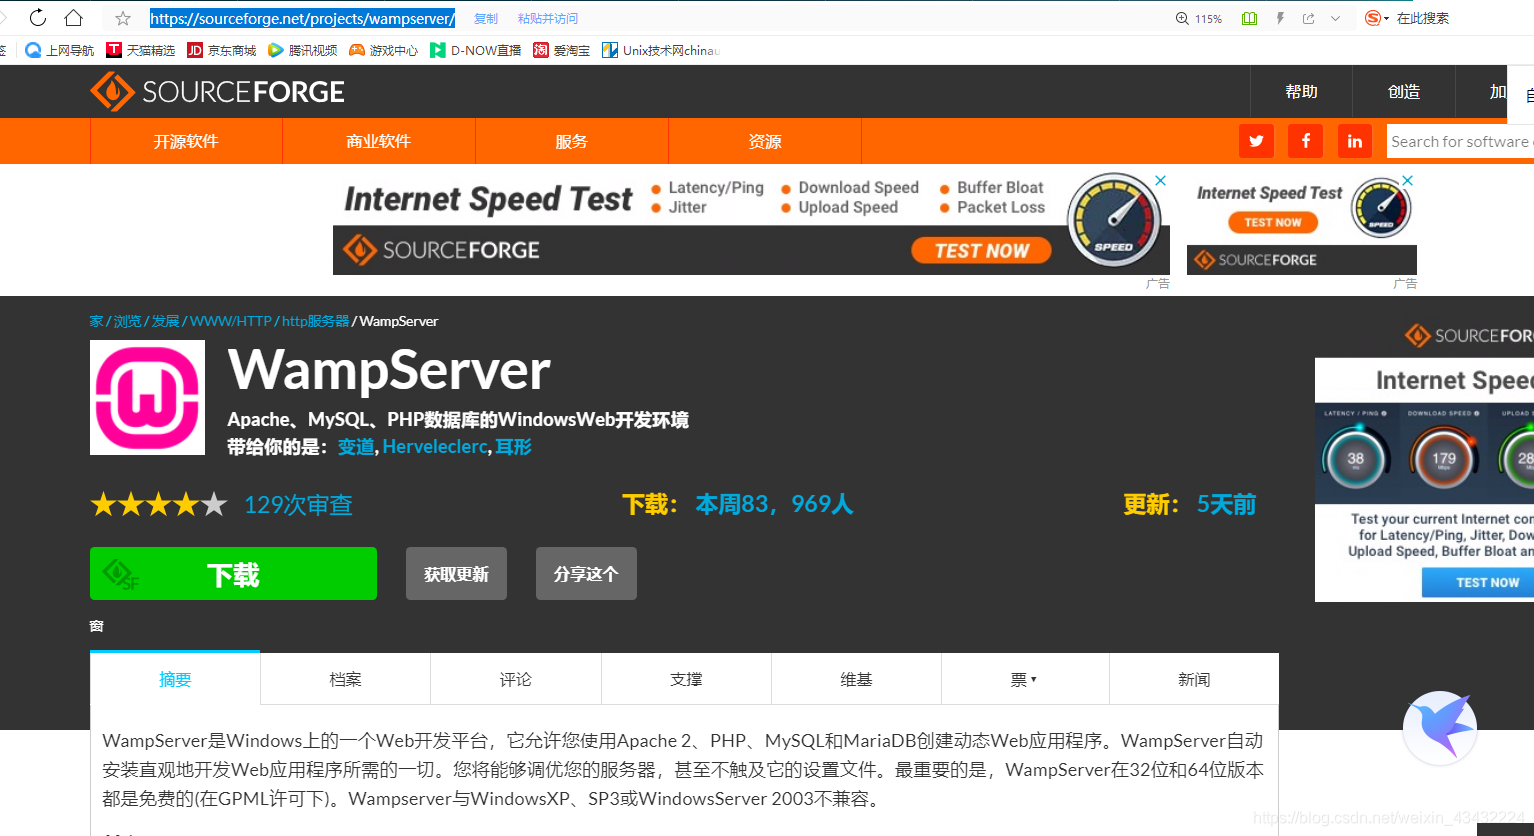Screen dimensions: 1534x836
Task: Expand the toolbar dropdown chevron
Action: 1335,18
